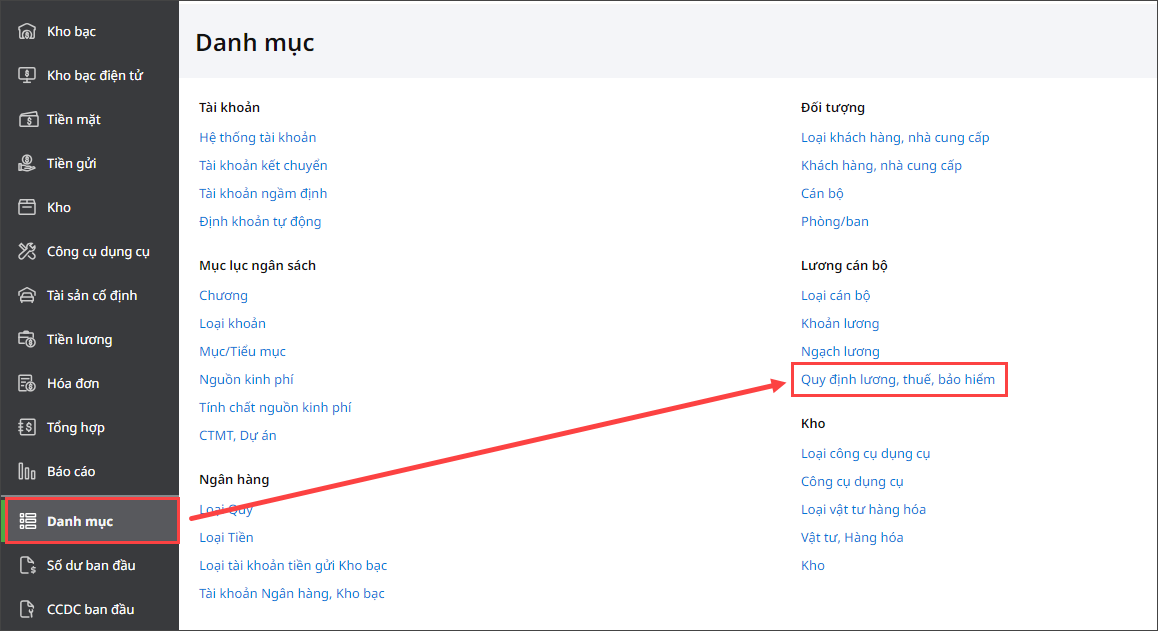
Task: Click Tài sản cố định menu label
Action: pos(92,296)
